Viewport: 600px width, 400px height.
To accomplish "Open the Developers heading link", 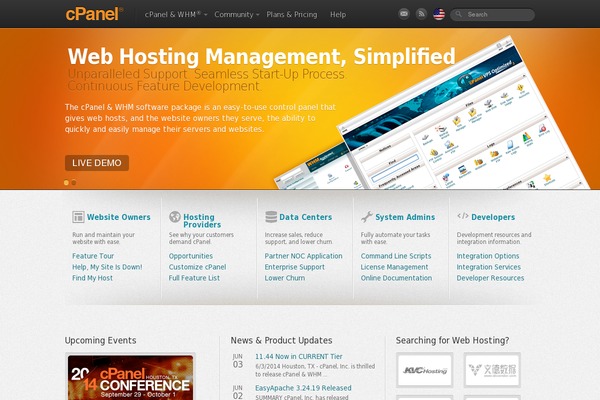I will [493, 217].
